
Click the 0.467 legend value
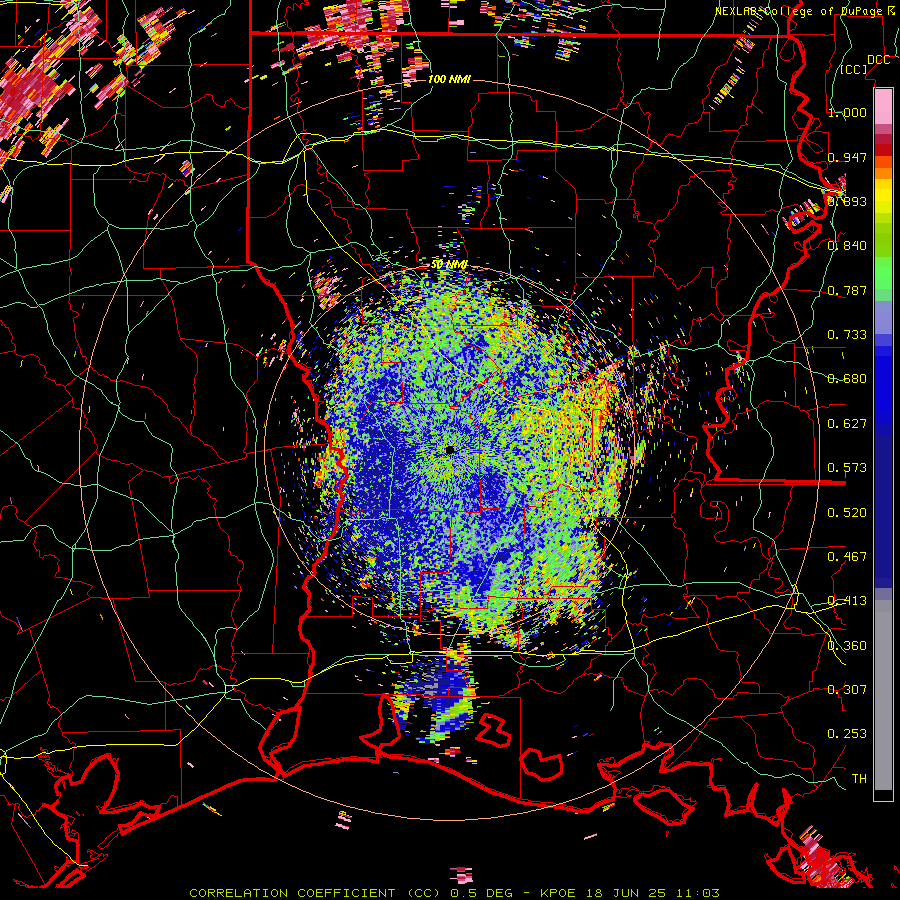[x=847, y=557]
